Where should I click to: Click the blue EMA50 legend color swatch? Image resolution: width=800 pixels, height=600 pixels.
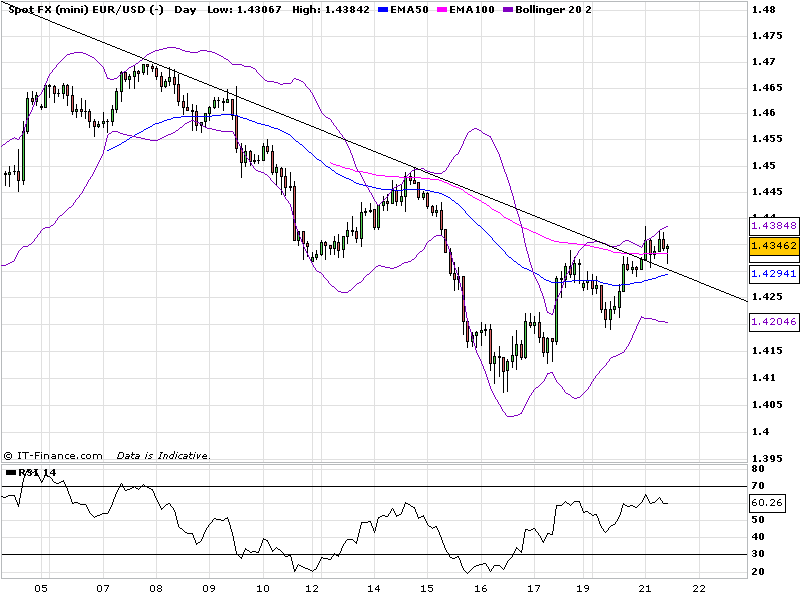tap(383, 10)
